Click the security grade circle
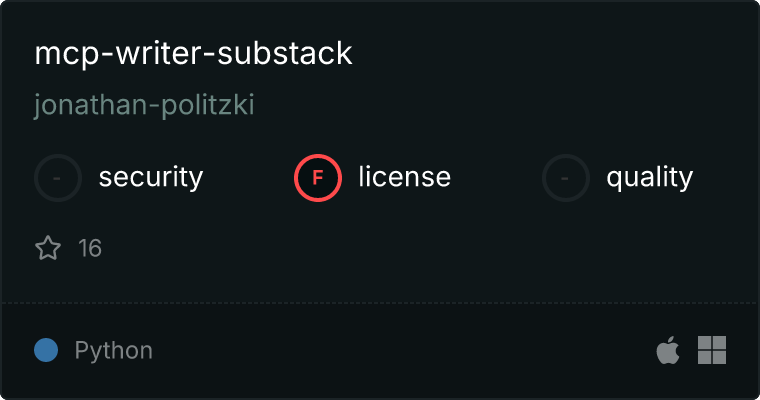 pos(58,178)
